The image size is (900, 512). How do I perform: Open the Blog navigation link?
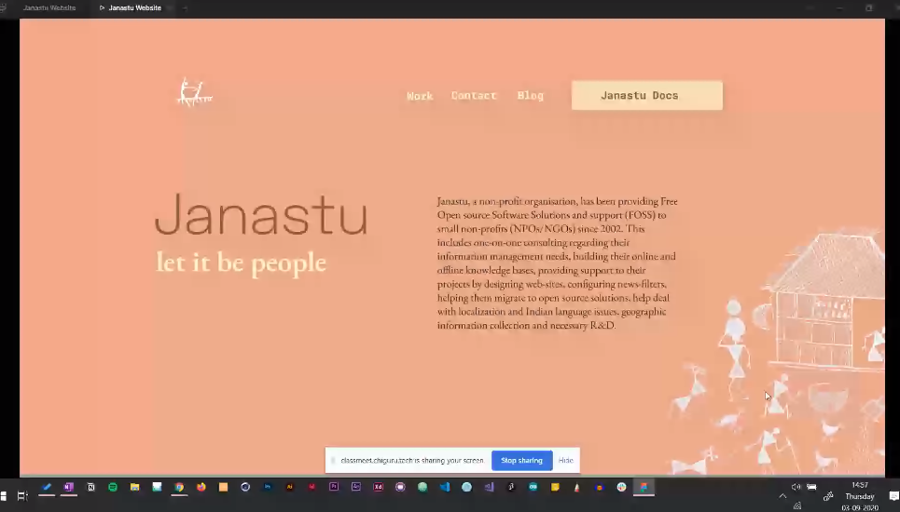[530, 96]
